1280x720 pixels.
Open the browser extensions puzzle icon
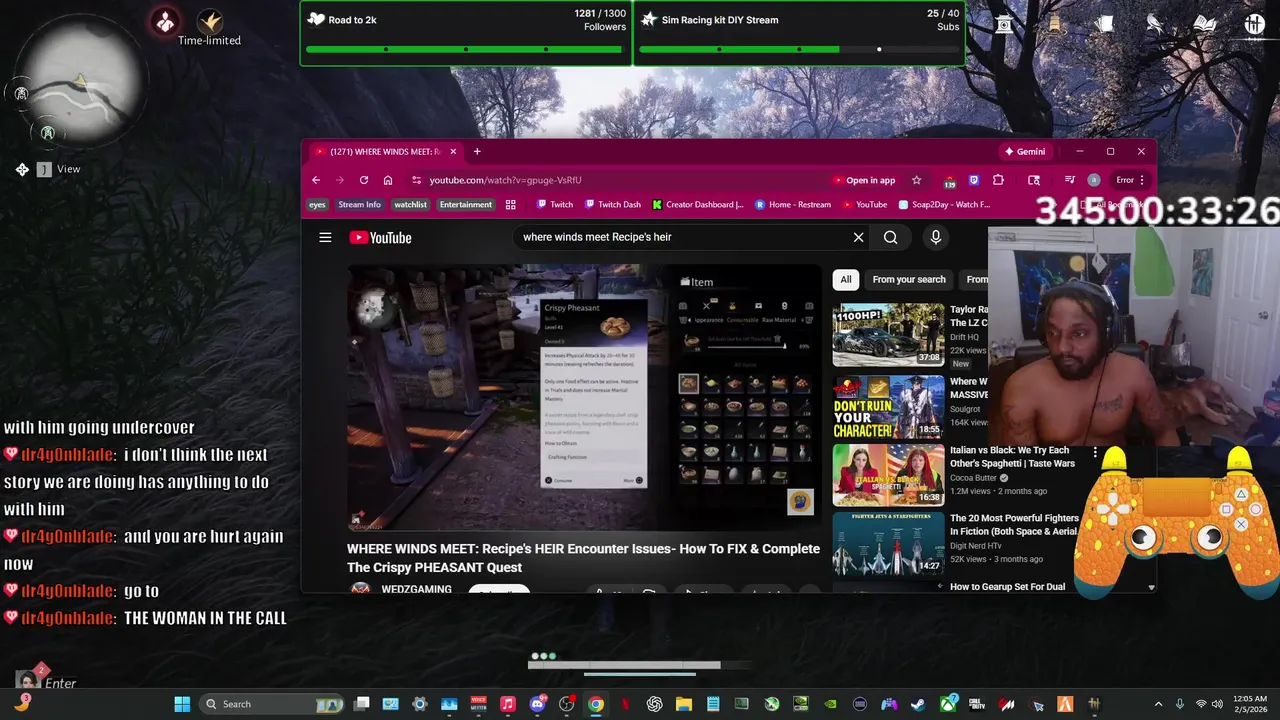(998, 180)
